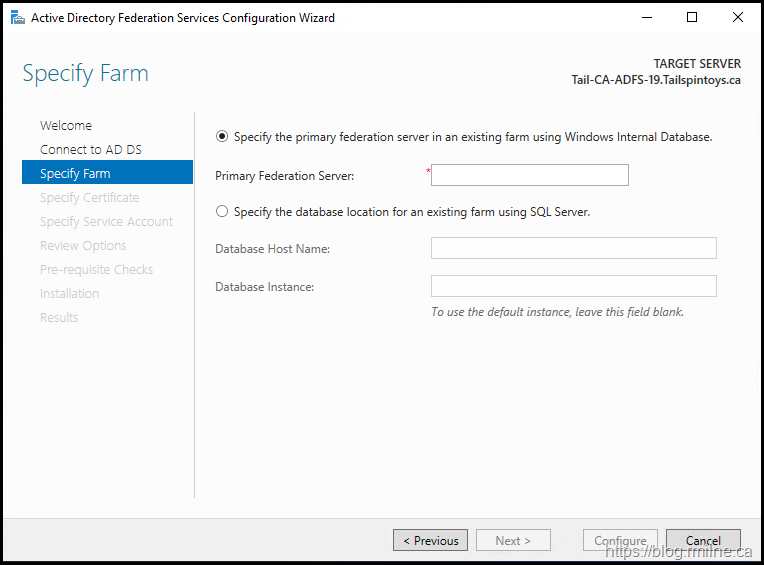764x565 pixels.
Task: Close the AD FS Configuration Wizard window
Action: tap(738, 18)
